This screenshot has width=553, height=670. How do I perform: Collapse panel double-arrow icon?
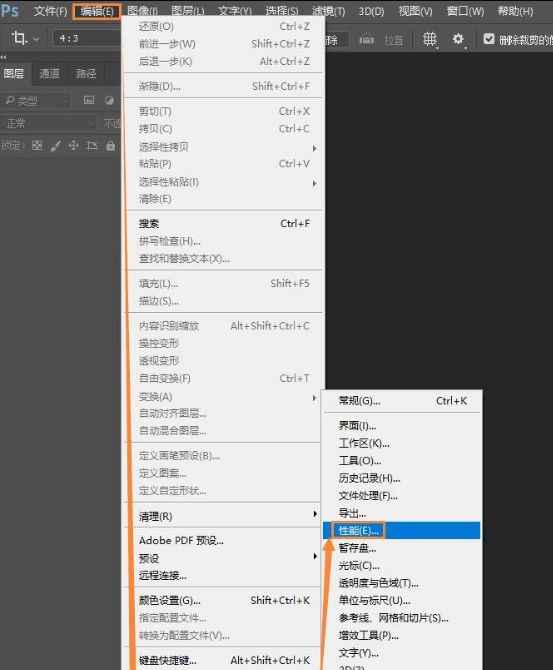[3, 57]
